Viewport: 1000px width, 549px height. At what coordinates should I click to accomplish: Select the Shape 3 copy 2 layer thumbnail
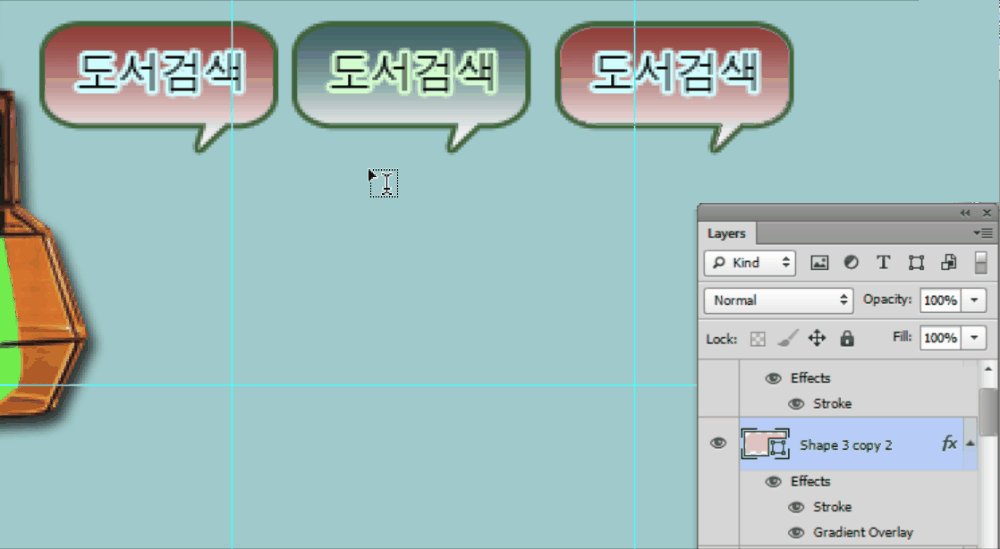[x=765, y=444]
